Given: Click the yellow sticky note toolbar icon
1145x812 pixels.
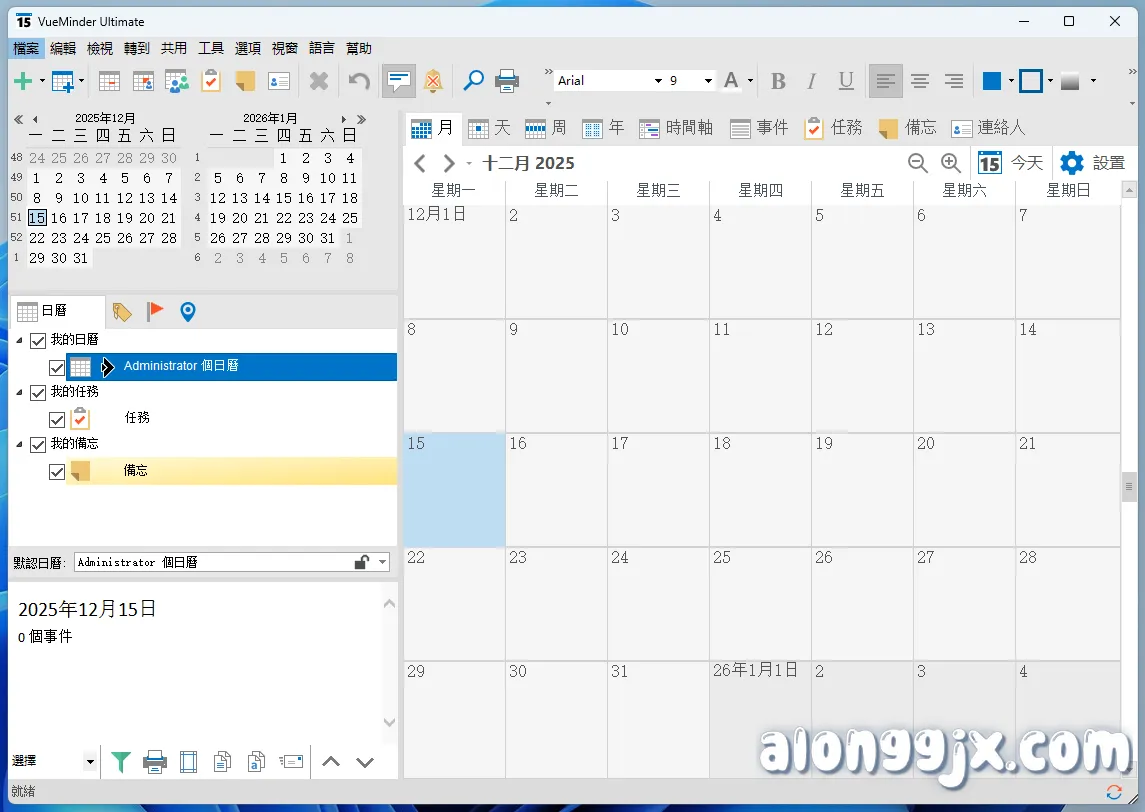Looking at the screenshot, I should point(245,81).
